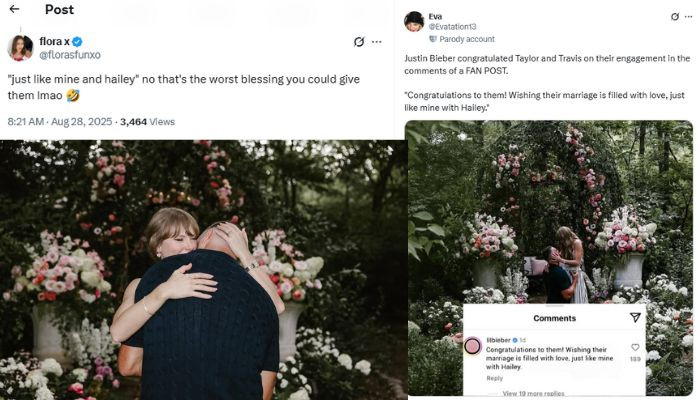The width and height of the screenshot is (700, 400).
Task: Tap the share paper-plane icon in Comments
Action: pos(635,317)
